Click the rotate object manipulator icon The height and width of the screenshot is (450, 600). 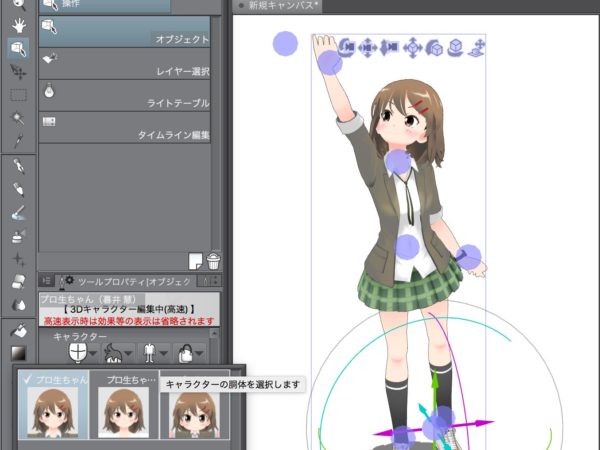click(434, 48)
